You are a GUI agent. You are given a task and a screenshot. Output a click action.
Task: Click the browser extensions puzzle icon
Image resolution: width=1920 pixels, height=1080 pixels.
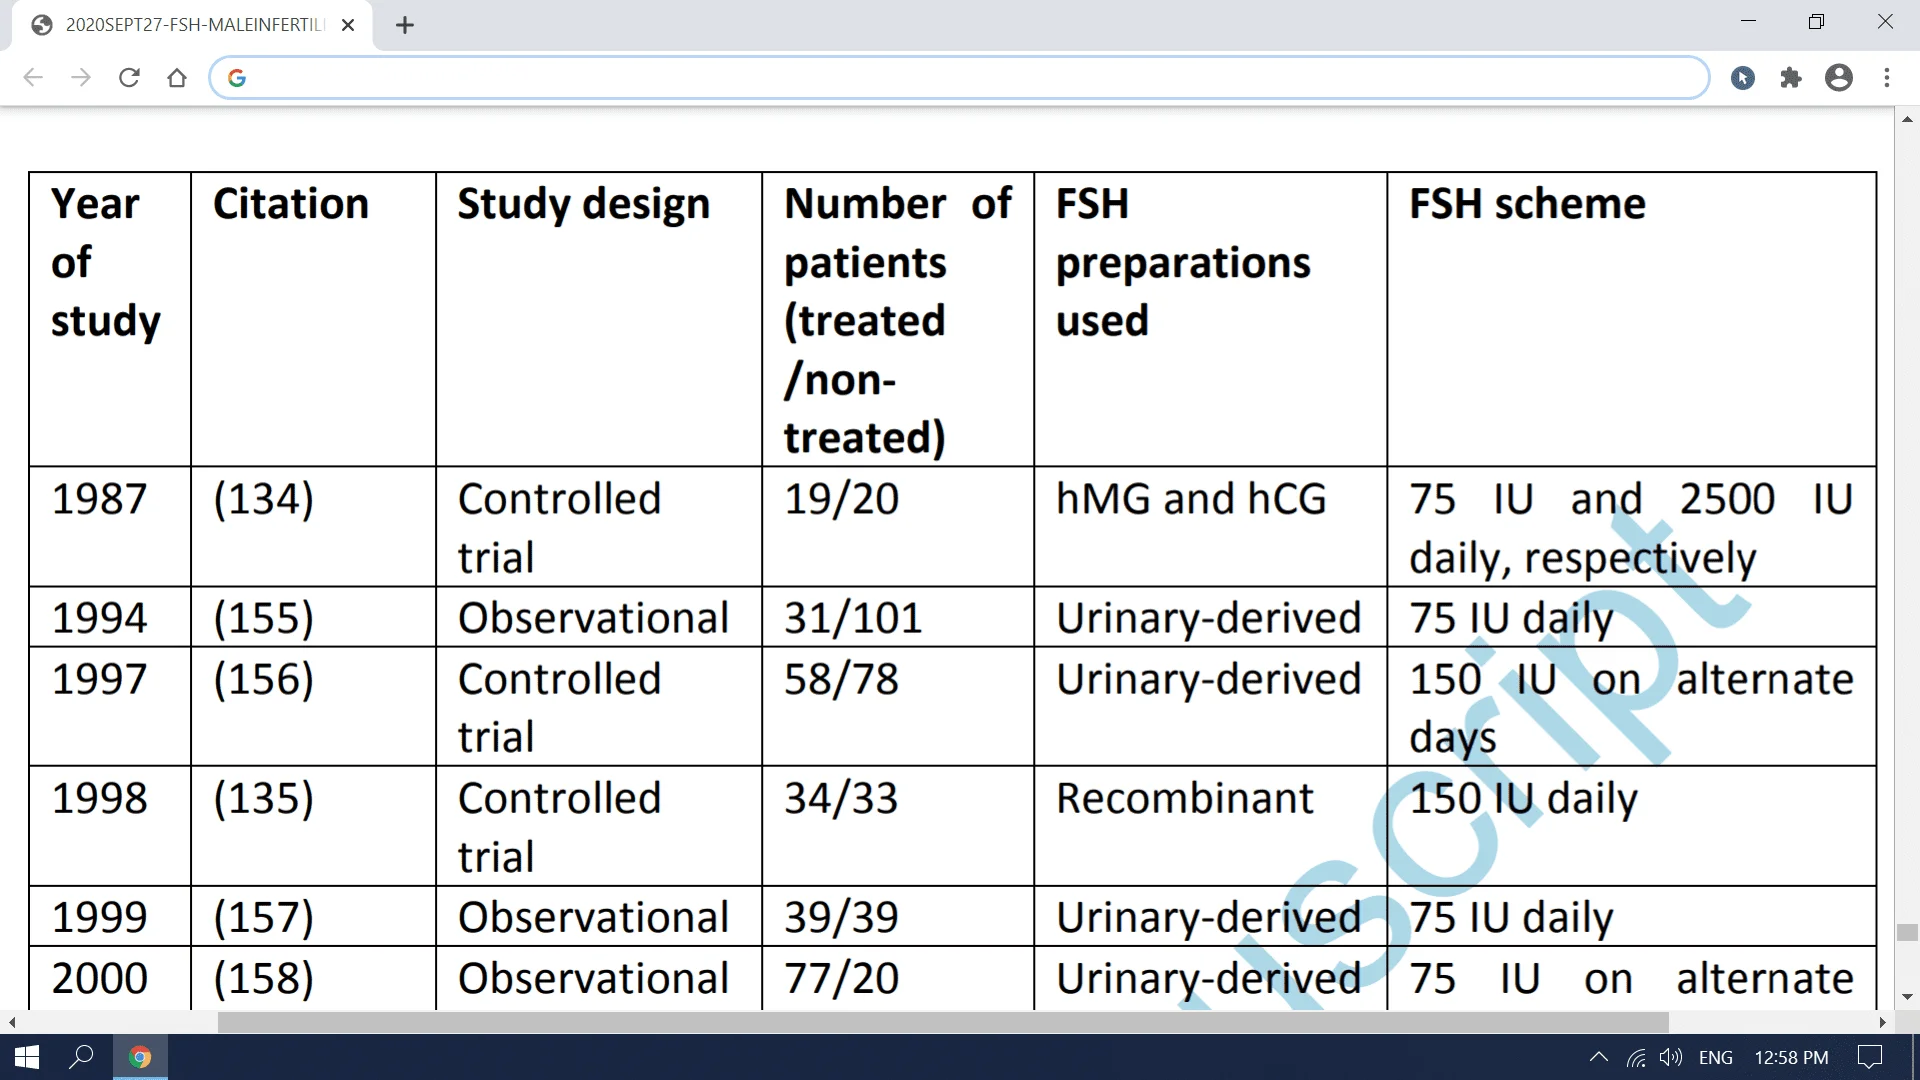point(1791,78)
